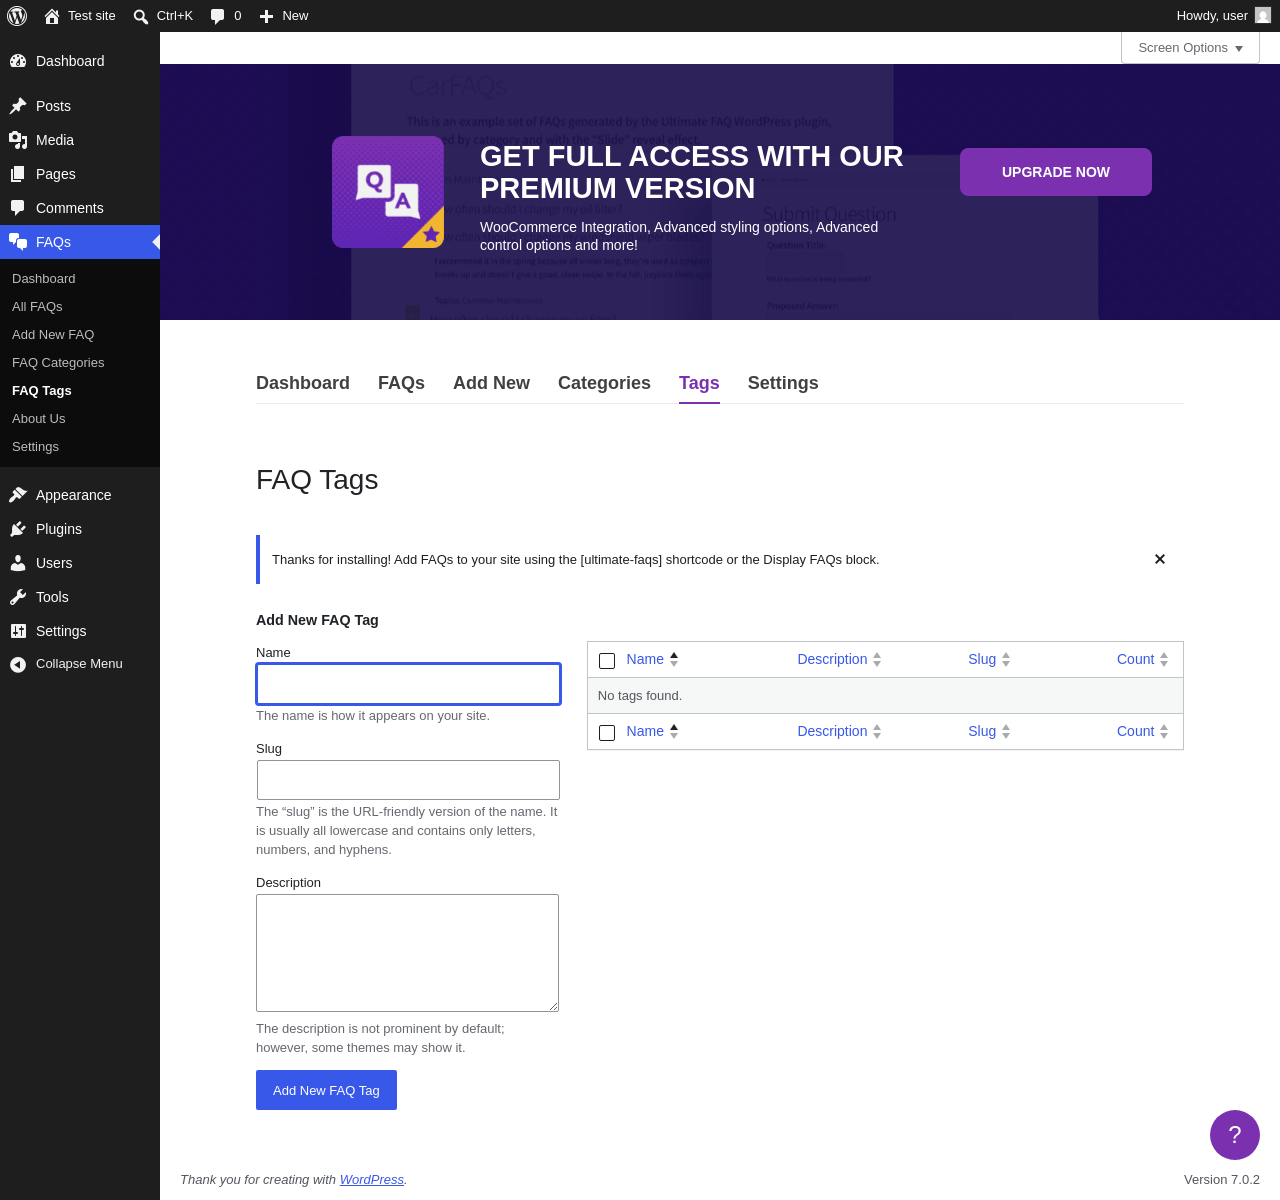Submit the Add New FAQ Tag button
Image resolution: width=1280 pixels, height=1200 pixels.
(x=326, y=1090)
